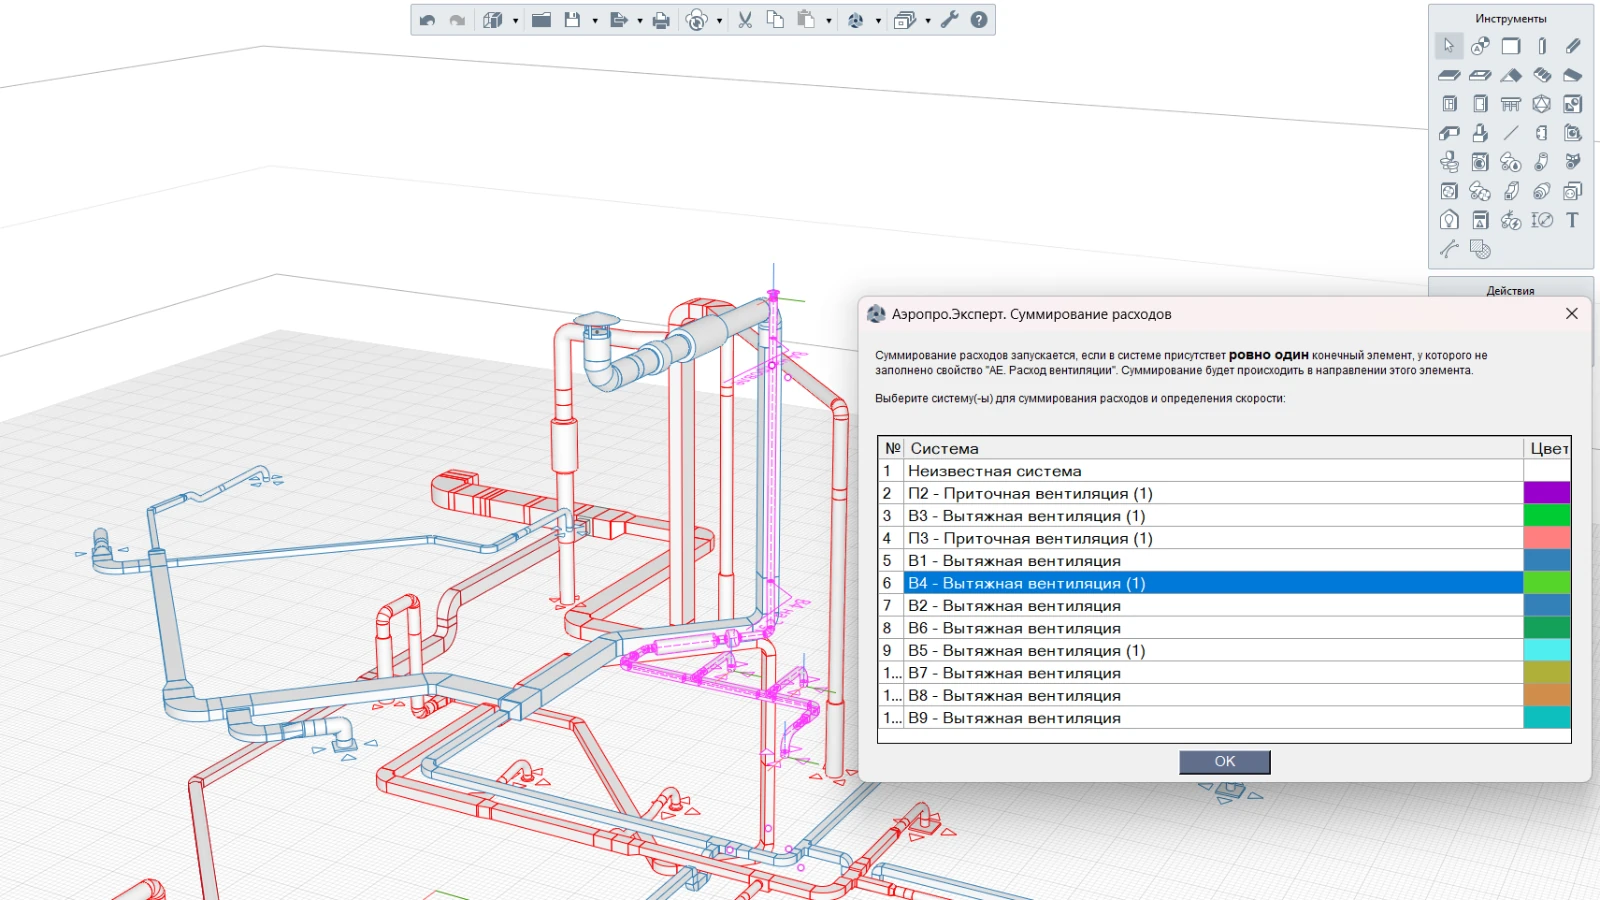Expand the export button's dropdown arrow

point(641,20)
